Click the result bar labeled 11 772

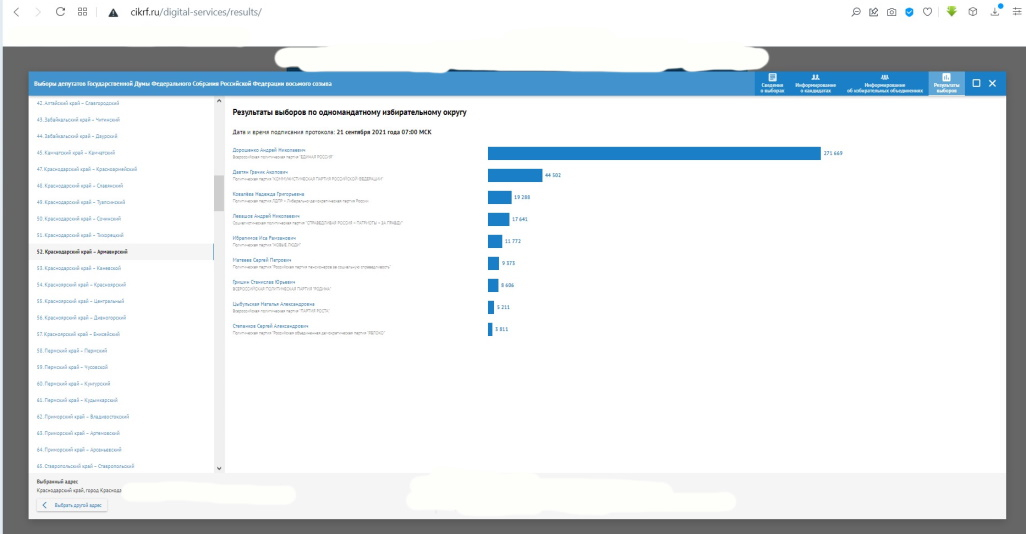coord(495,241)
